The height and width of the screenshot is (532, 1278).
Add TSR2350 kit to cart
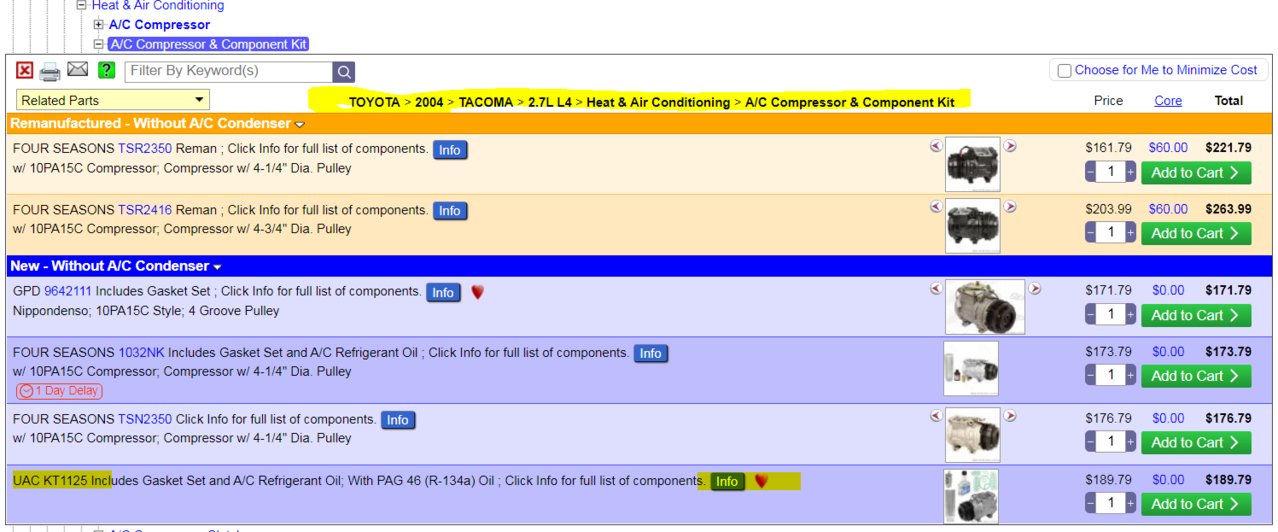[1196, 172]
